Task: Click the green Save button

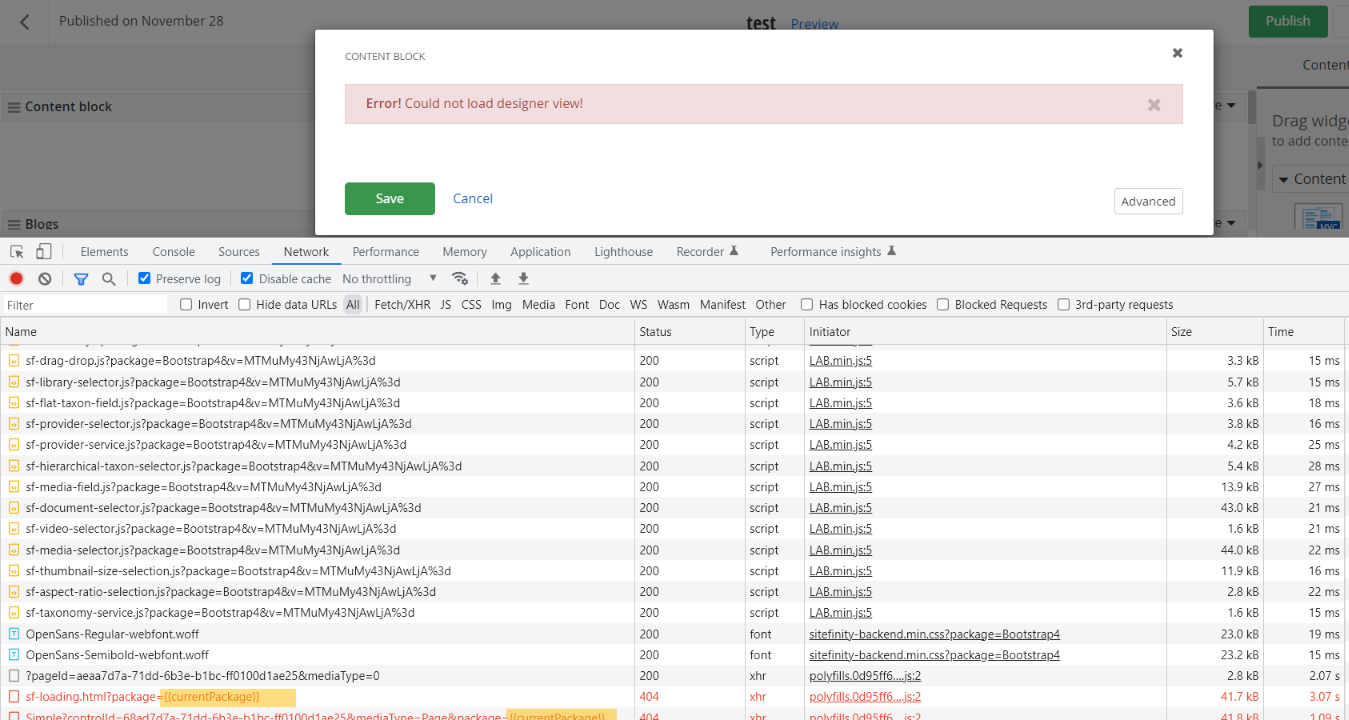Action: (x=390, y=198)
